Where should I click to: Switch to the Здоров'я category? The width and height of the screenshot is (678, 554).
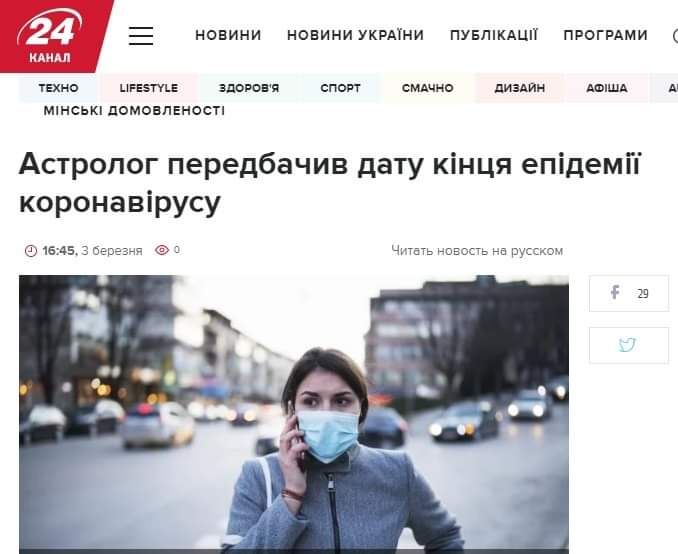tap(249, 88)
